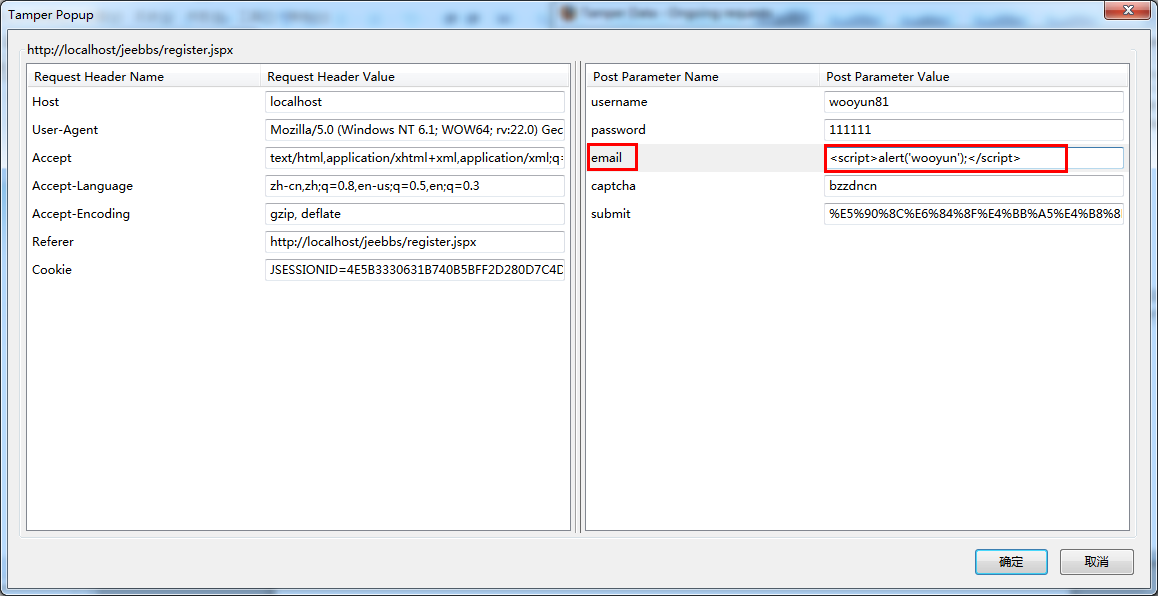Screen dimensions: 1158x596
Task: Edit the Host header value field
Action: pyautogui.click(x=415, y=102)
